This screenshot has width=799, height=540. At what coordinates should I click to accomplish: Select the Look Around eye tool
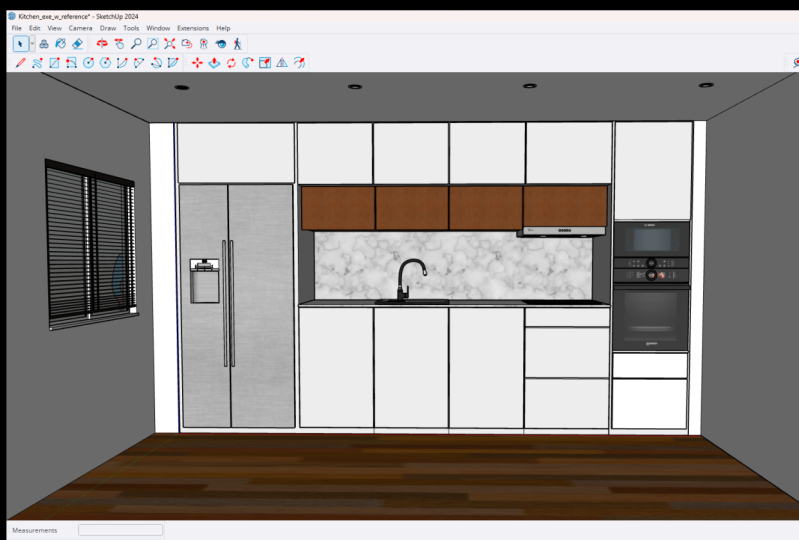coord(221,44)
